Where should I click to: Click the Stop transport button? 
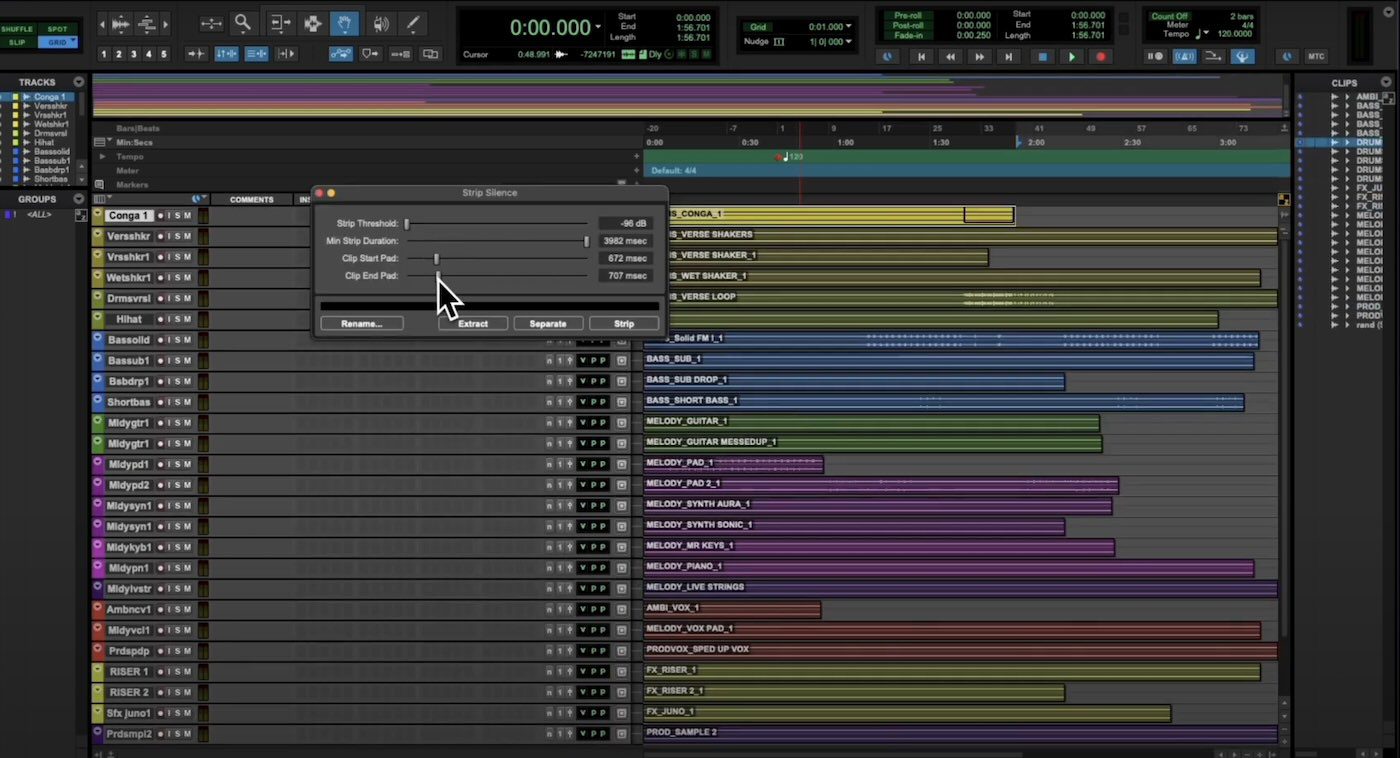point(1042,57)
